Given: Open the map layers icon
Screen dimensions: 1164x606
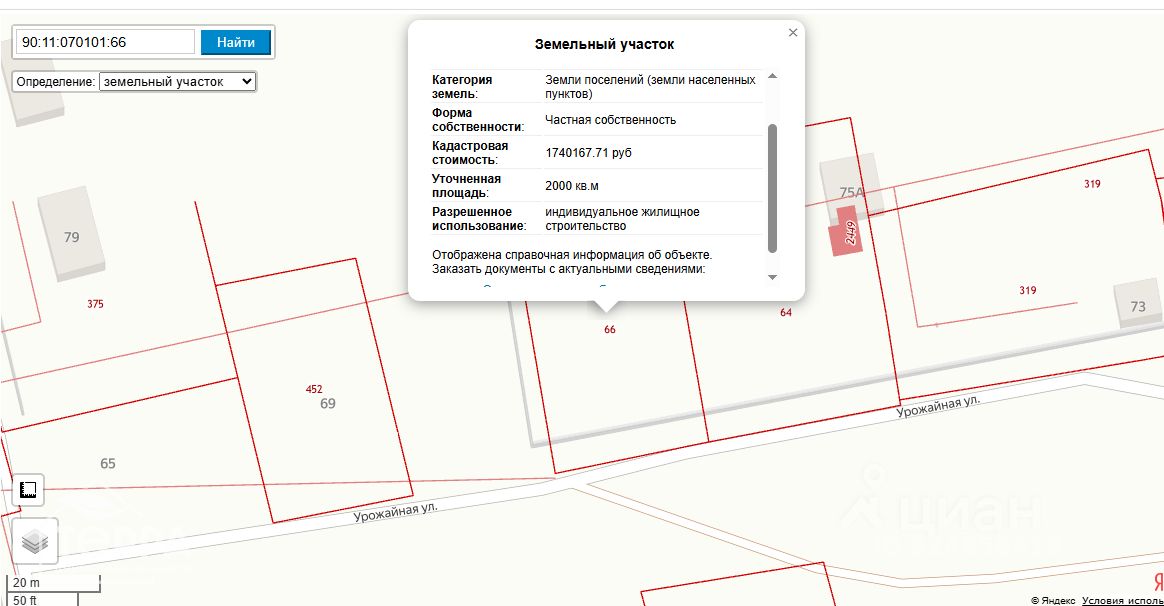Looking at the screenshot, I should (x=35, y=542).
